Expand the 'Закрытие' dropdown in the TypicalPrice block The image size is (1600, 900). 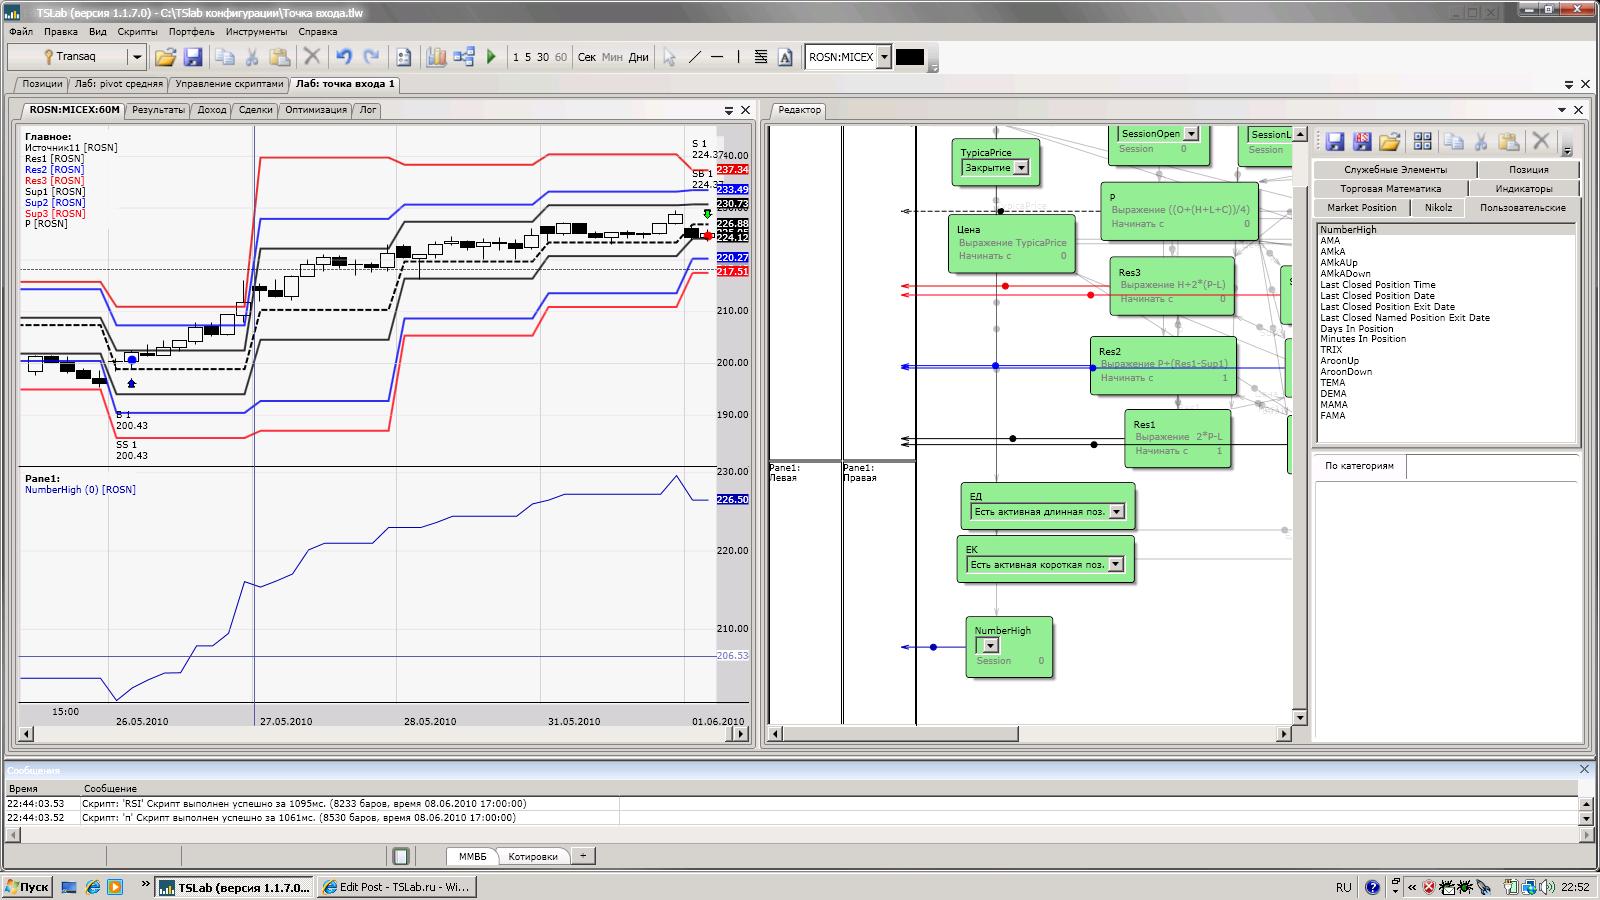[1021, 168]
